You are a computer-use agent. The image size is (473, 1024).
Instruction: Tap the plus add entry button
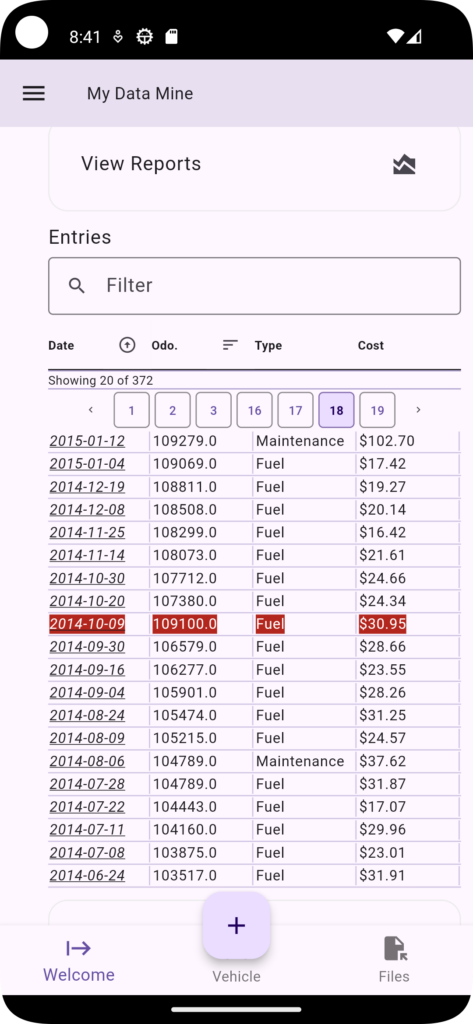pyautogui.click(x=236, y=925)
